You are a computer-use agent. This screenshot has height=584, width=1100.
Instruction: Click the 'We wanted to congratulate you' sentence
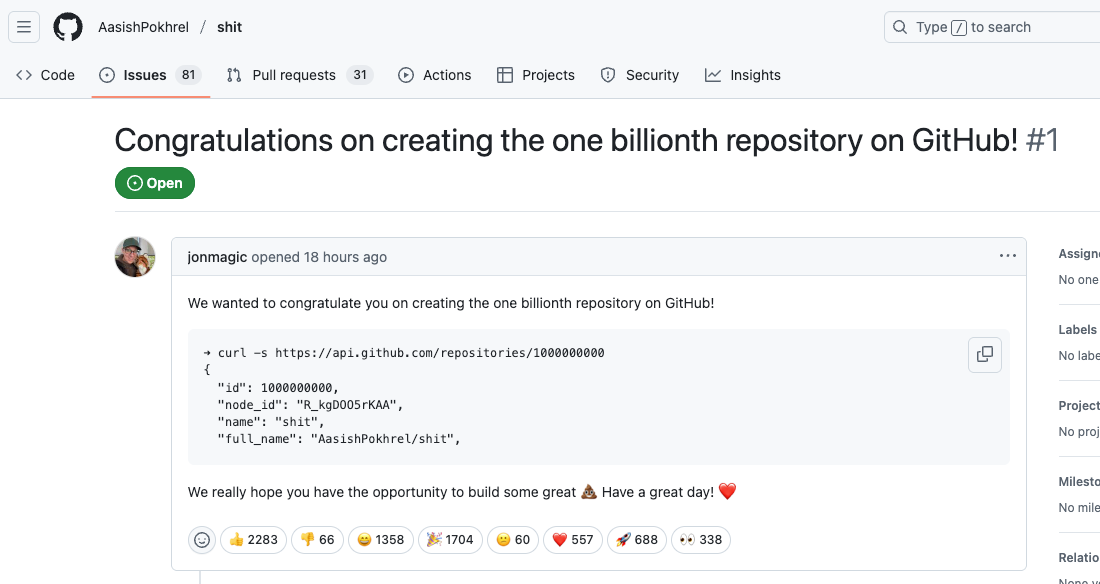click(x=451, y=303)
